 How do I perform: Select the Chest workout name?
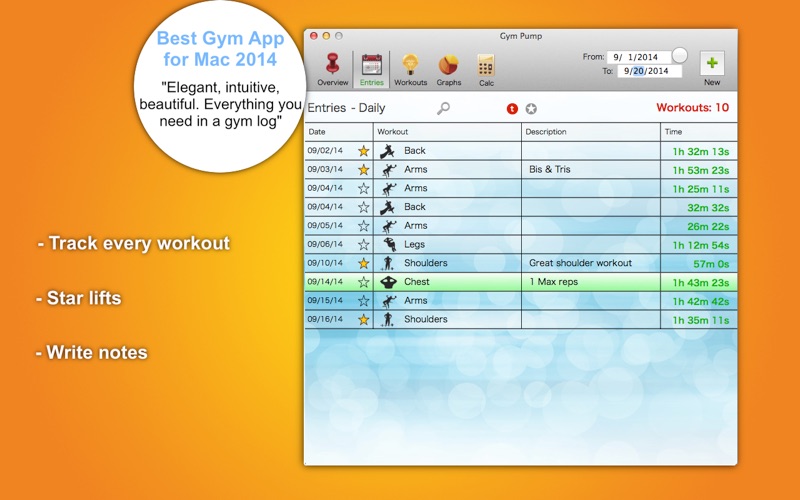[417, 282]
